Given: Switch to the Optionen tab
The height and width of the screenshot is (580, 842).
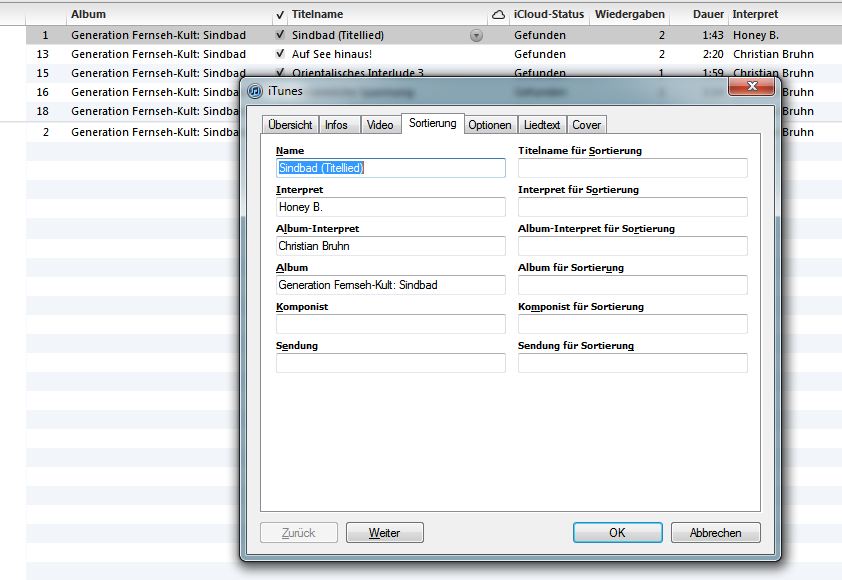Looking at the screenshot, I should tap(490, 125).
